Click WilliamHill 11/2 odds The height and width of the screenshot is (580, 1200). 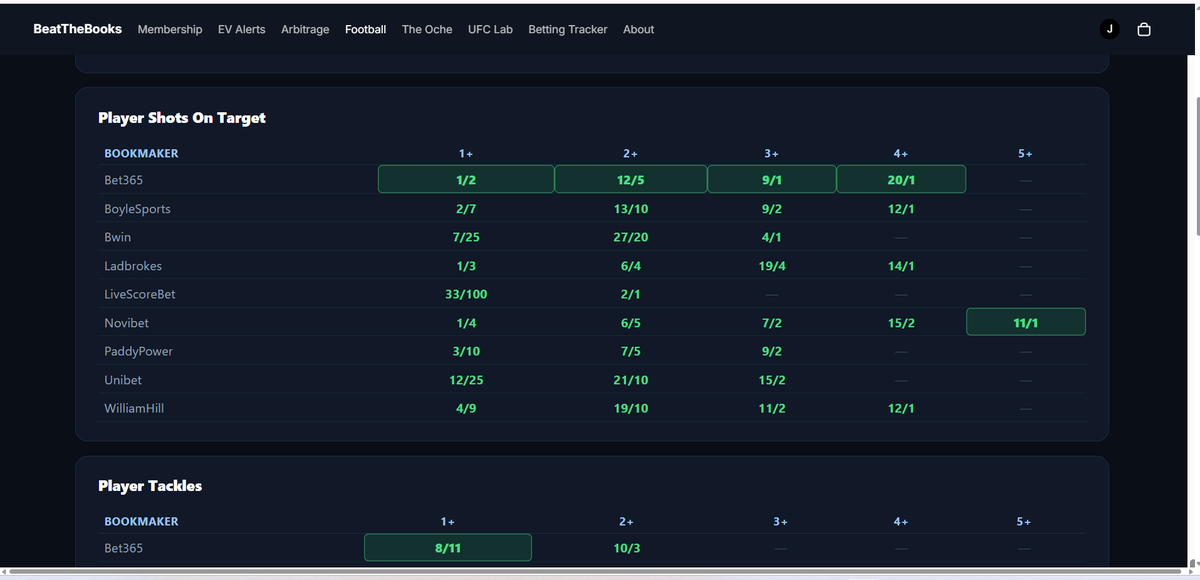(x=772, y=408)
